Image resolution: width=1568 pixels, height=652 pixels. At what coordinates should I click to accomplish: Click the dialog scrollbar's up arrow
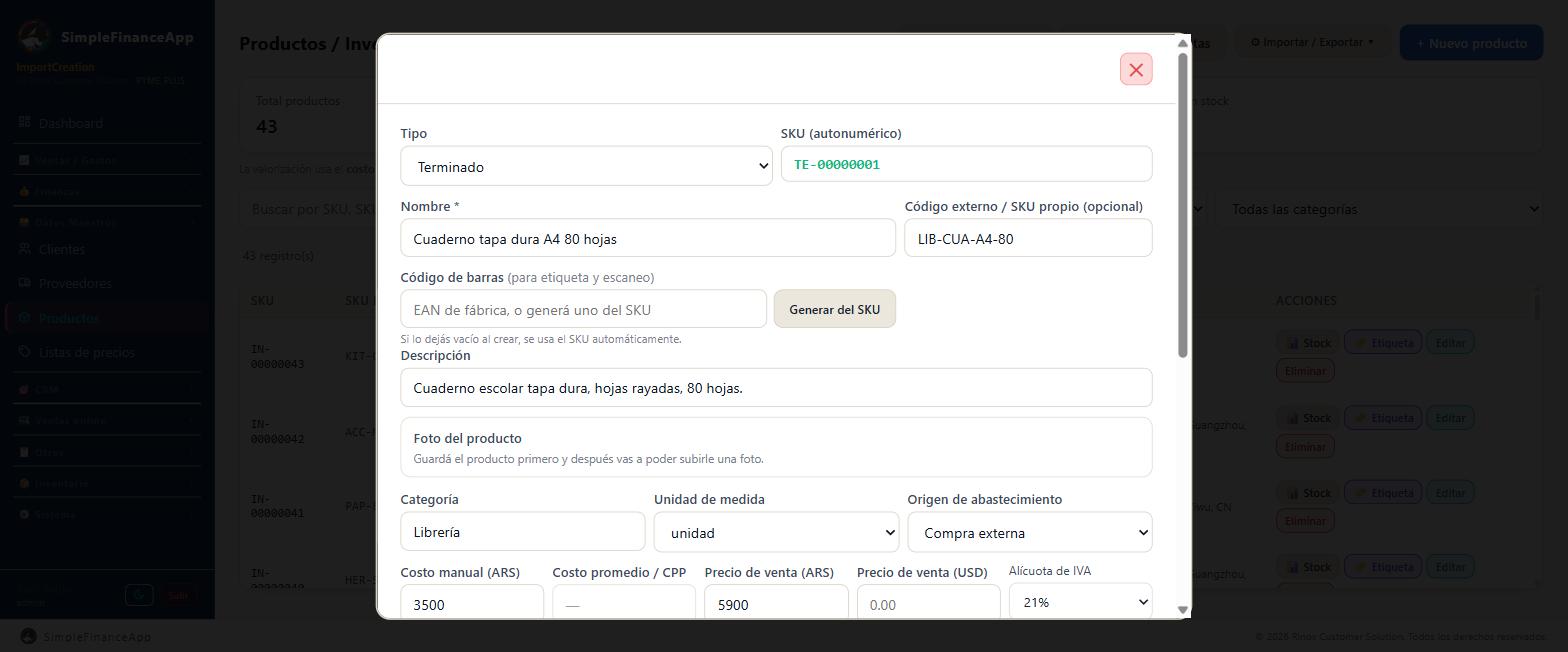click(1183, 43)
